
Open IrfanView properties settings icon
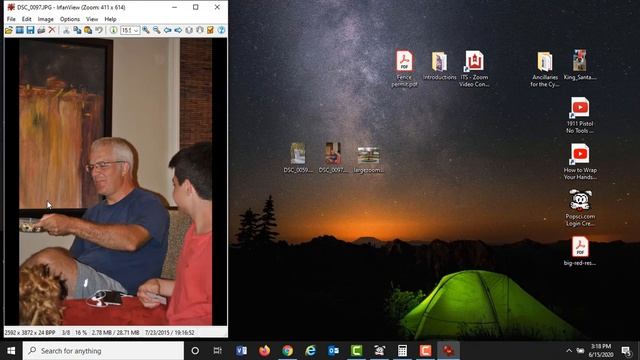[210, 30]
